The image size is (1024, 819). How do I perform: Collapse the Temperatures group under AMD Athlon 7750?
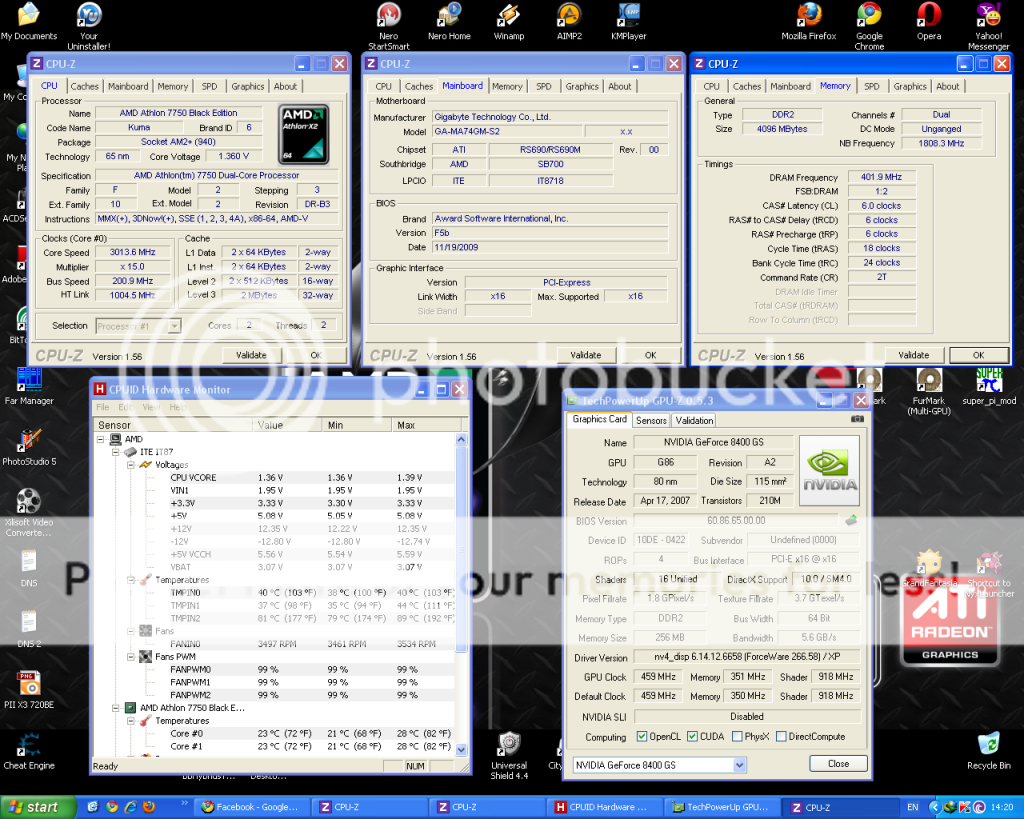(x=131, y=721)
